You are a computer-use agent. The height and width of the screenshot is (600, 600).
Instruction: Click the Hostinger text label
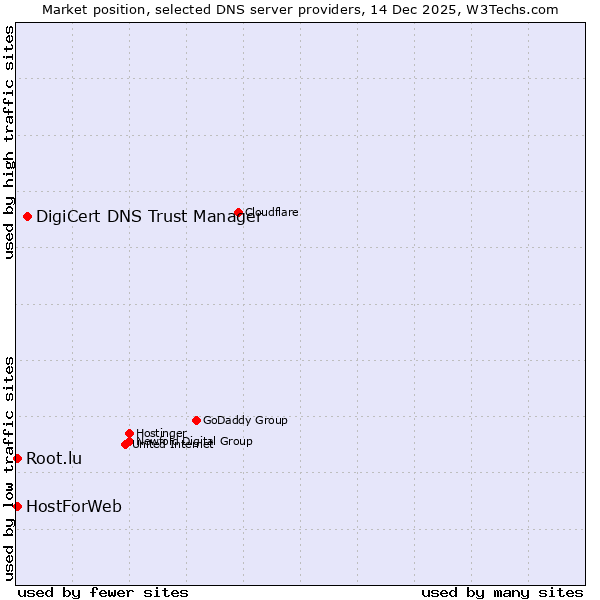pos(161,433)
